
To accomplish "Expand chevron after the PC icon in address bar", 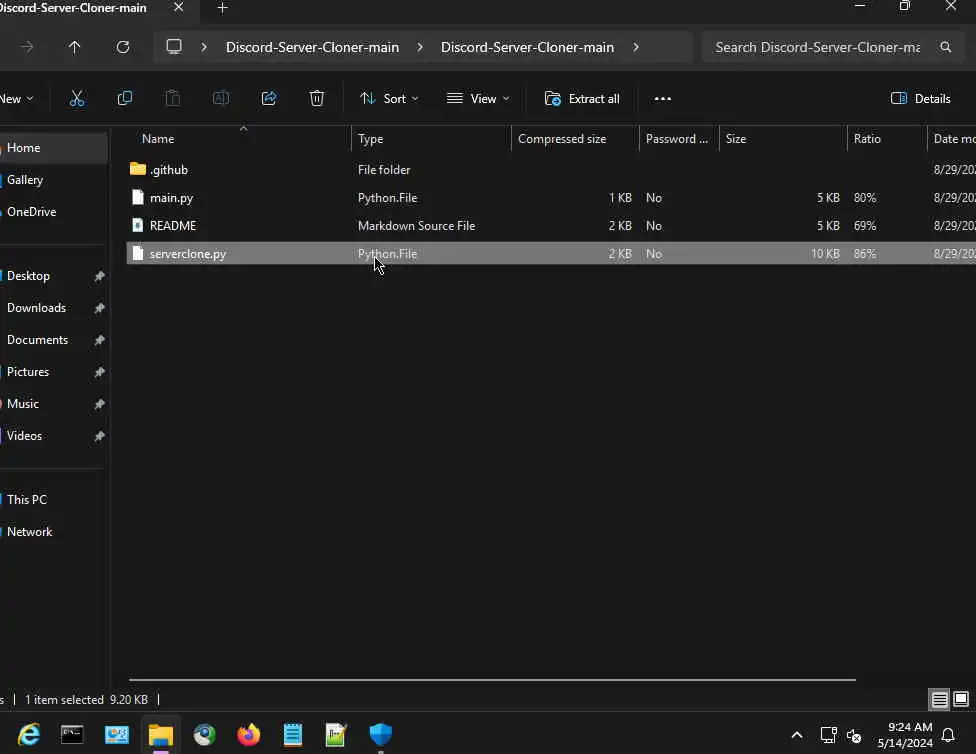I will pos(204,47).
